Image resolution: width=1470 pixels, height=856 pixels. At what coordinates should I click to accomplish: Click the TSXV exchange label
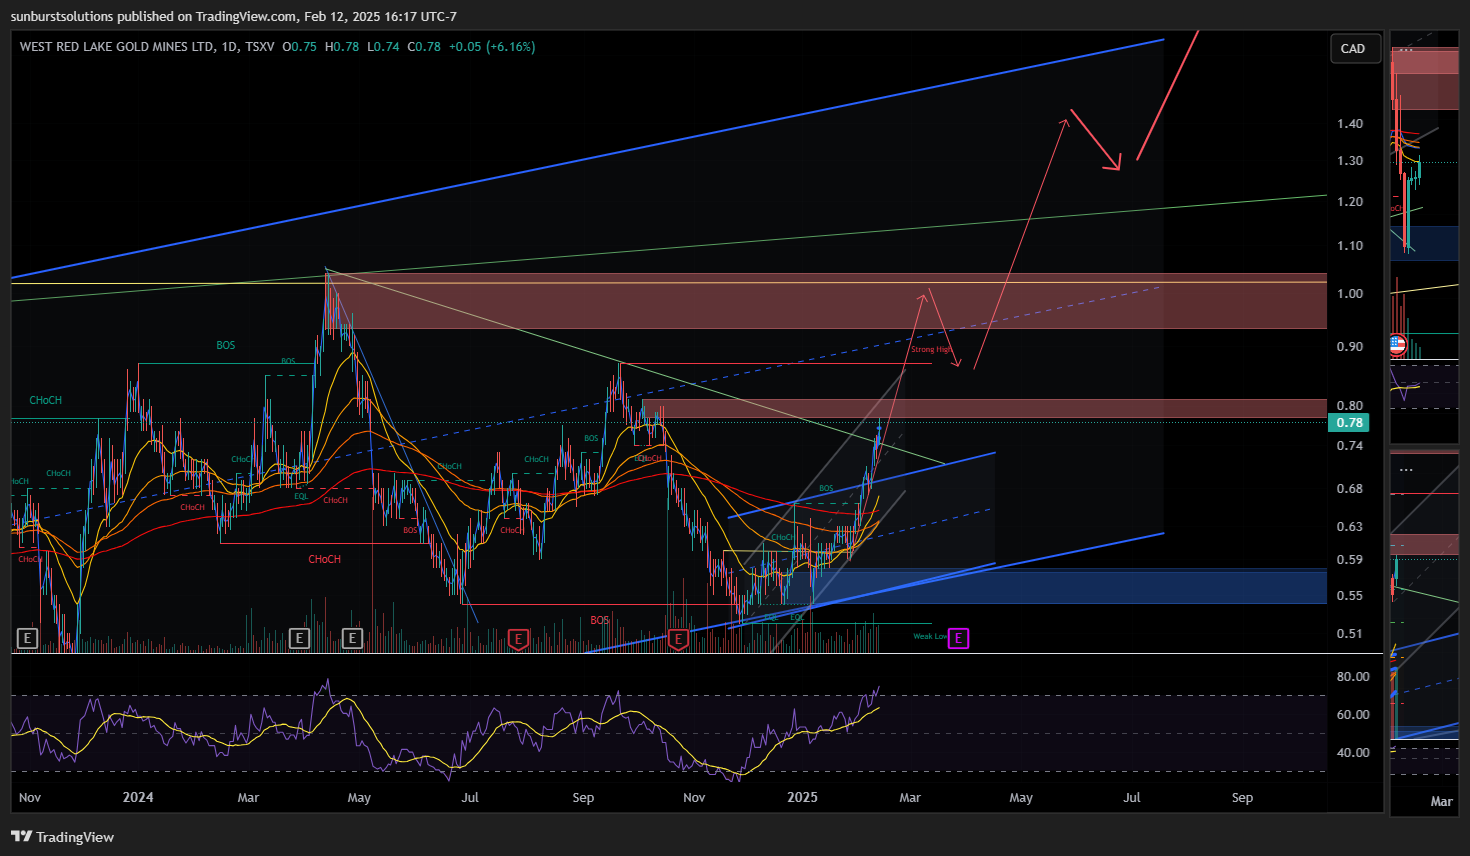pyautogui.click(x=260, y=46)
